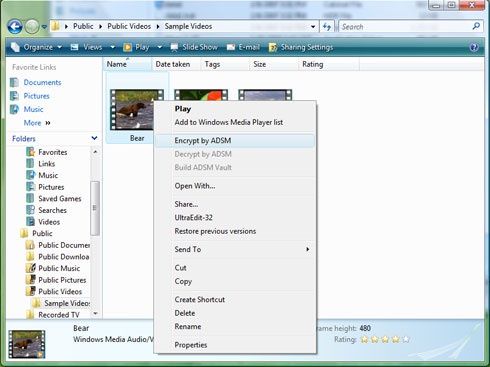The image size is (490, 367).
Task: Click the Help question mark icon
Action: [474, 47]
